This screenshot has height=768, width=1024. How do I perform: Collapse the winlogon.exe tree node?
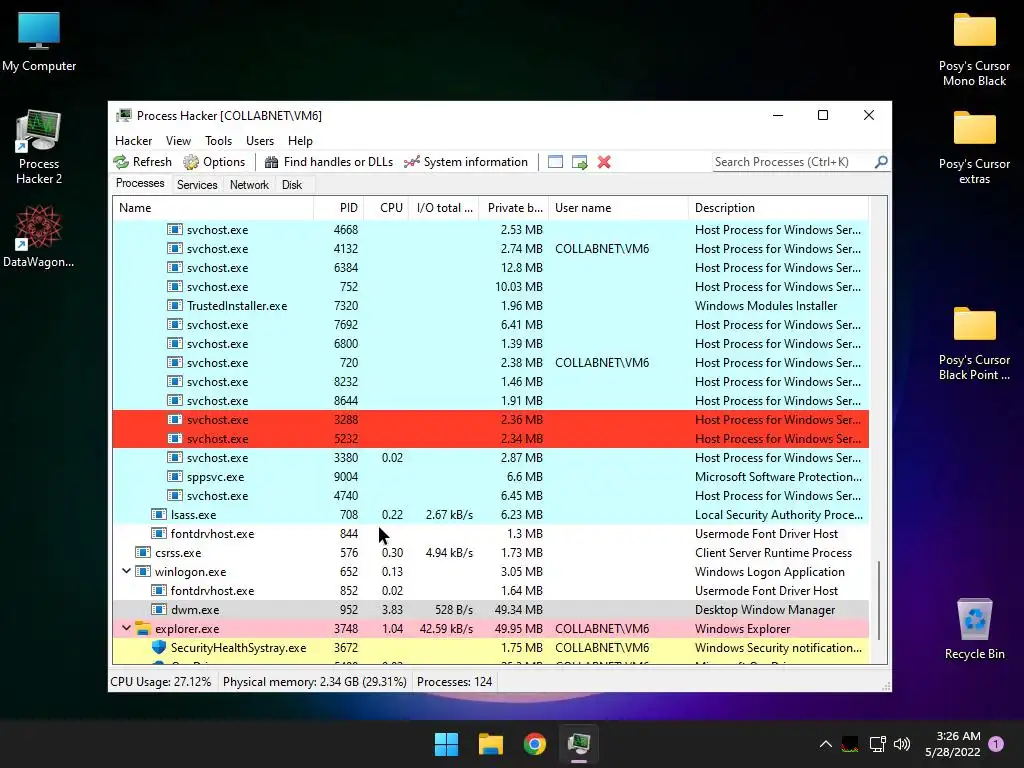click(126, 571)
